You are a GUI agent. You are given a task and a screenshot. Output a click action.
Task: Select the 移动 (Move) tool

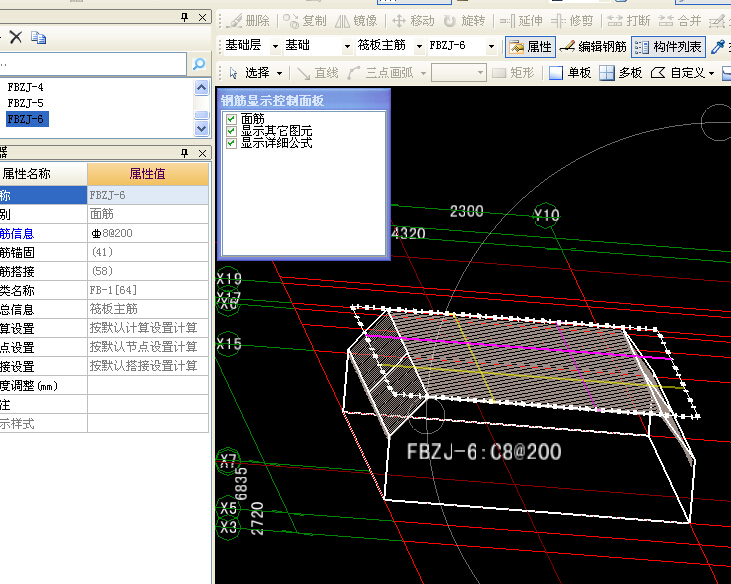point(413,21)
